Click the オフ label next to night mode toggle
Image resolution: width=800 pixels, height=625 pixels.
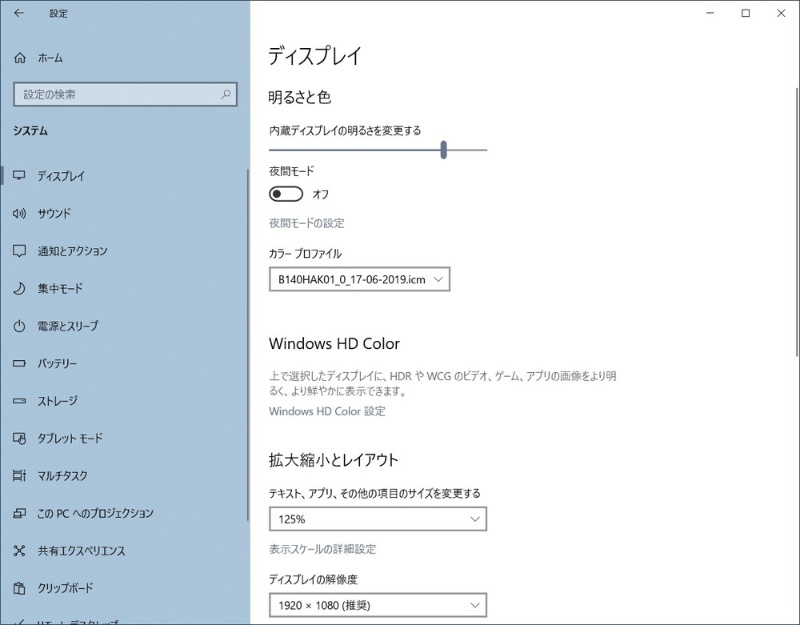[x=320, y=194]
